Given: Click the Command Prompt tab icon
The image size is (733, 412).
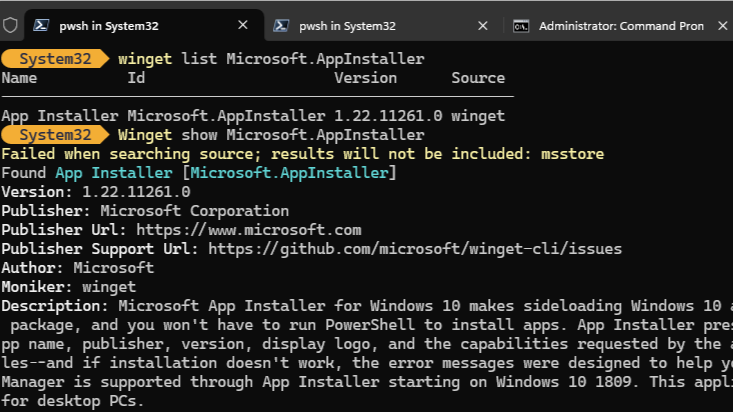Looking at the screenshot, I should pos(521,26).
